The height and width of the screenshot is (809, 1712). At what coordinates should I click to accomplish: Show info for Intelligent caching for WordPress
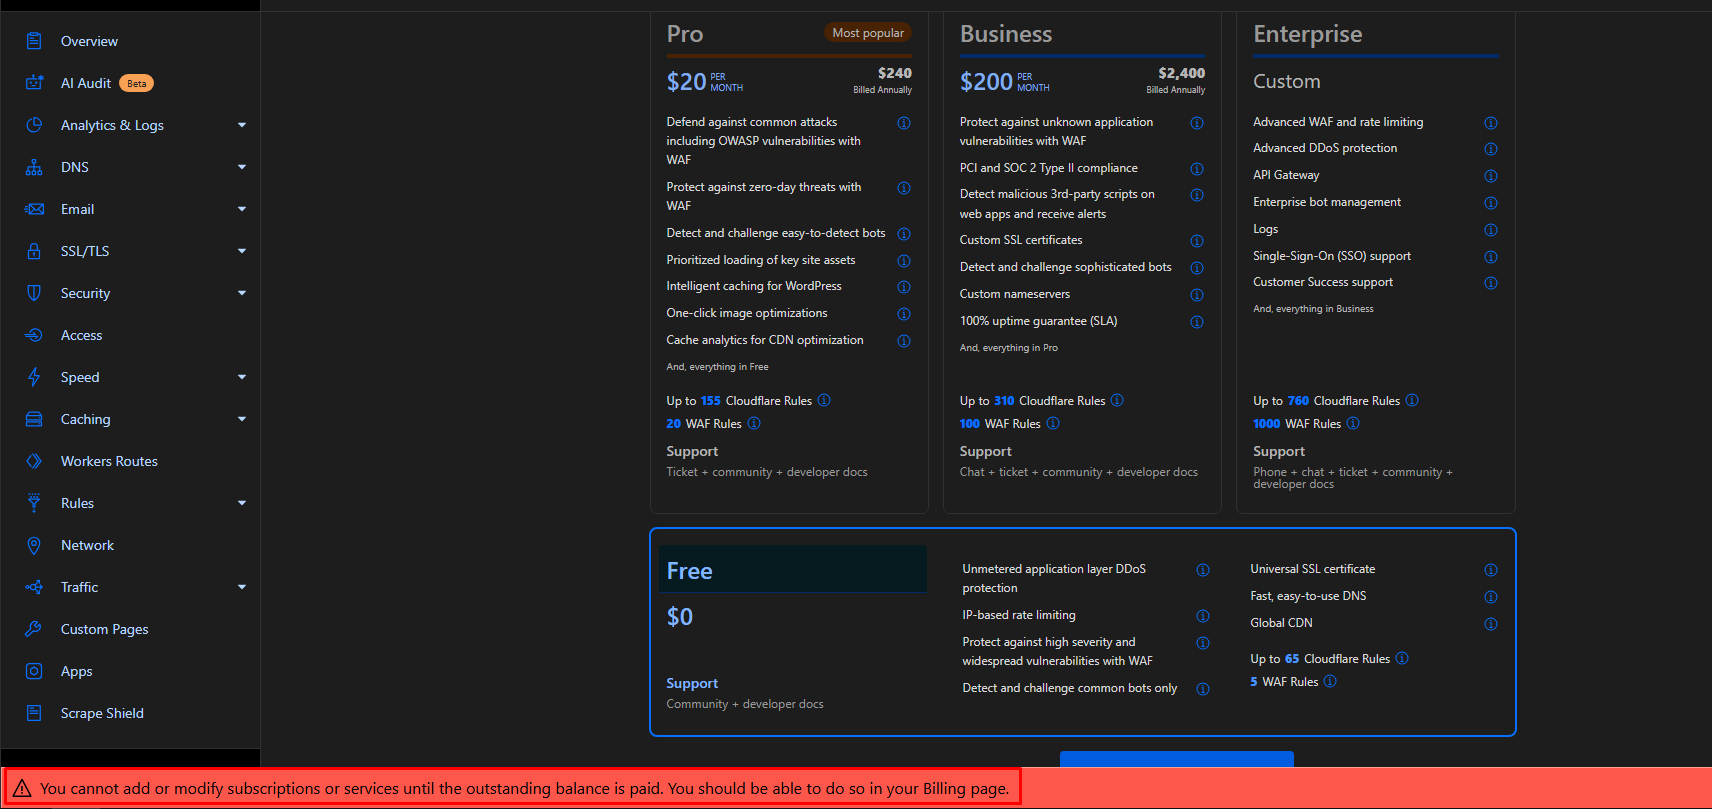[x=904, y=287]
